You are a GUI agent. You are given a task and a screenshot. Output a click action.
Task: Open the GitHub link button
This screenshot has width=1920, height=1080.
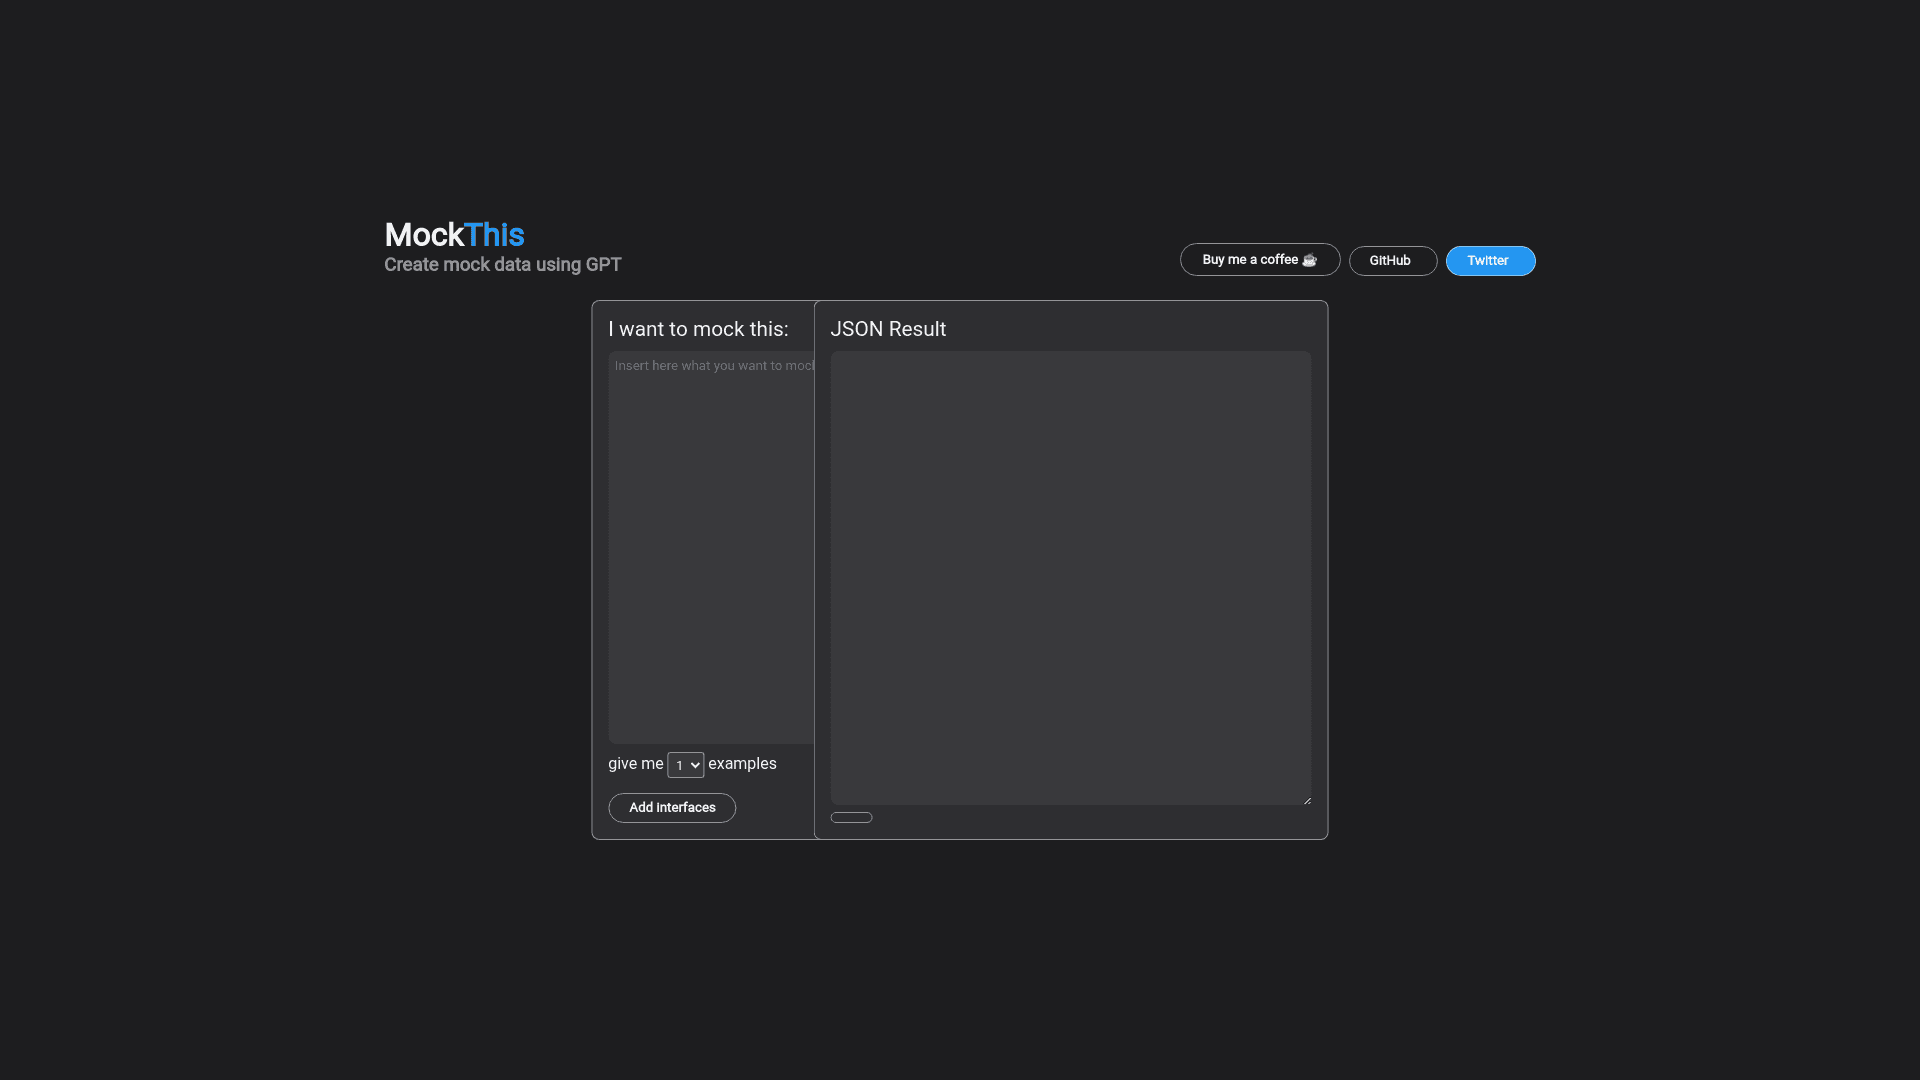tap(1392, 261)
